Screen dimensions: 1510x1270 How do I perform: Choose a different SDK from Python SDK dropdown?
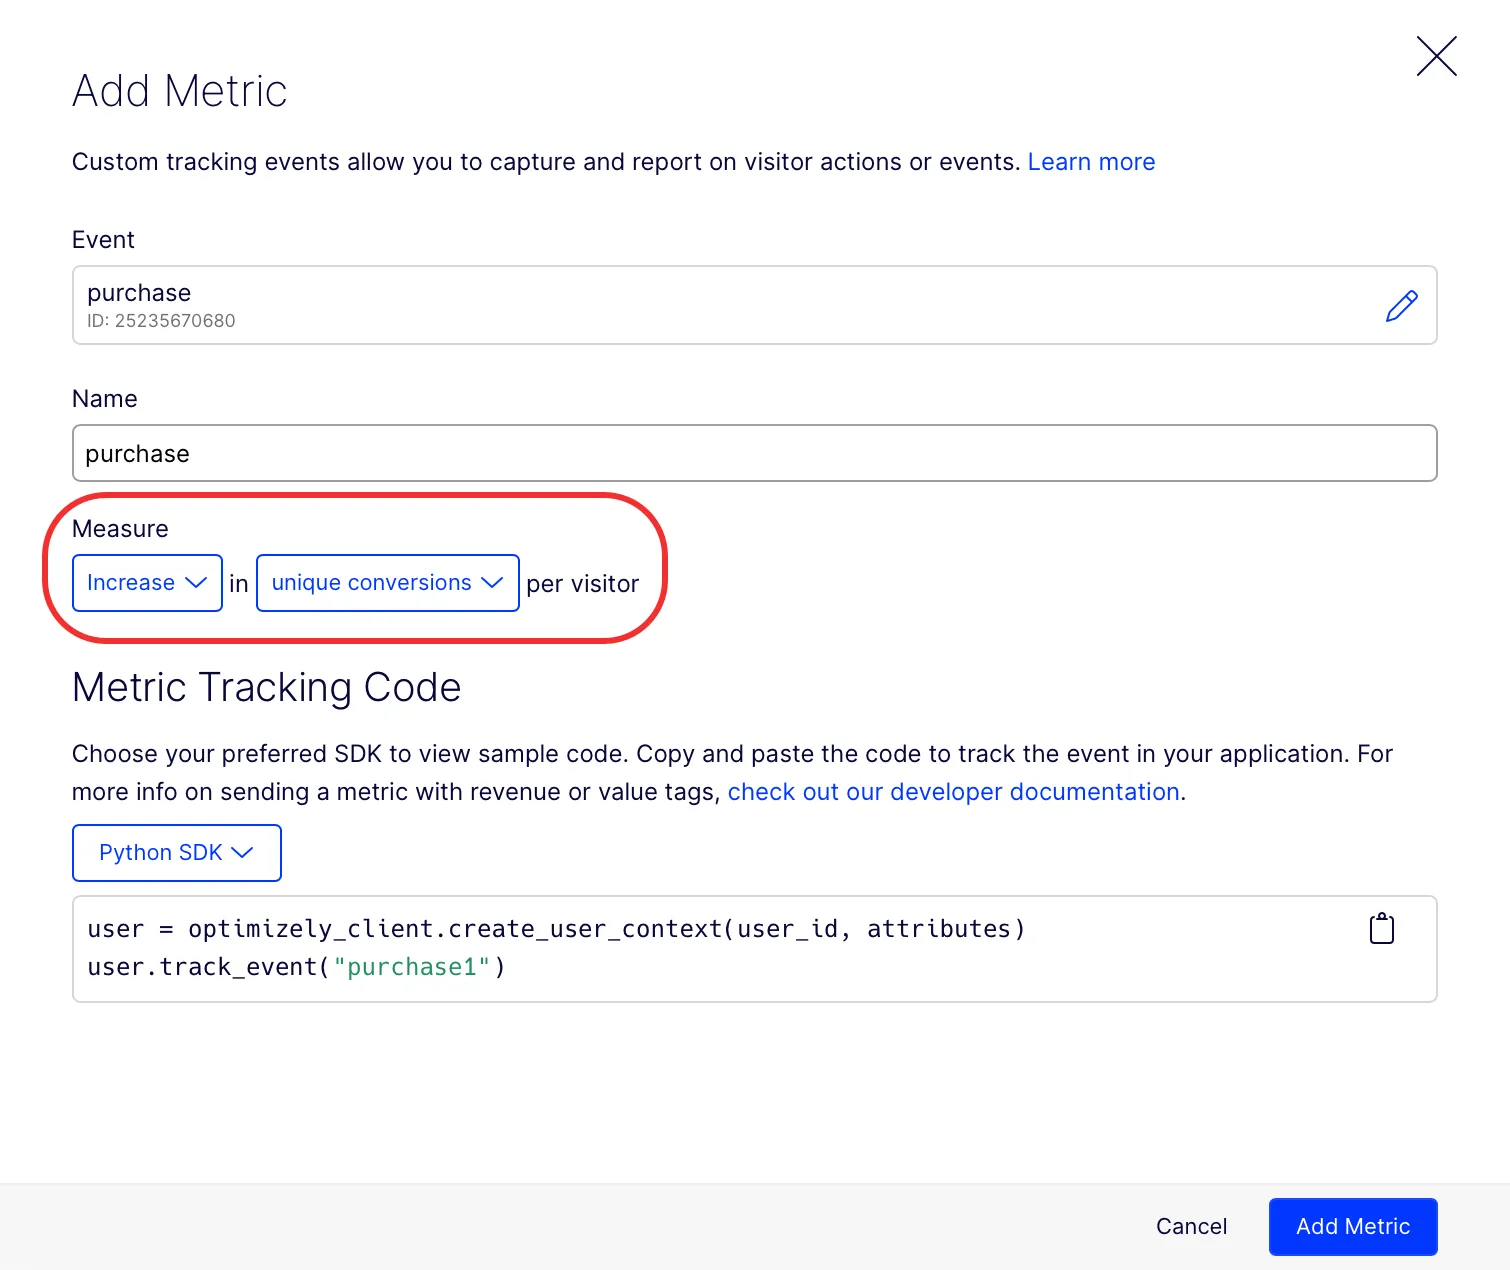tap(177, 853)
